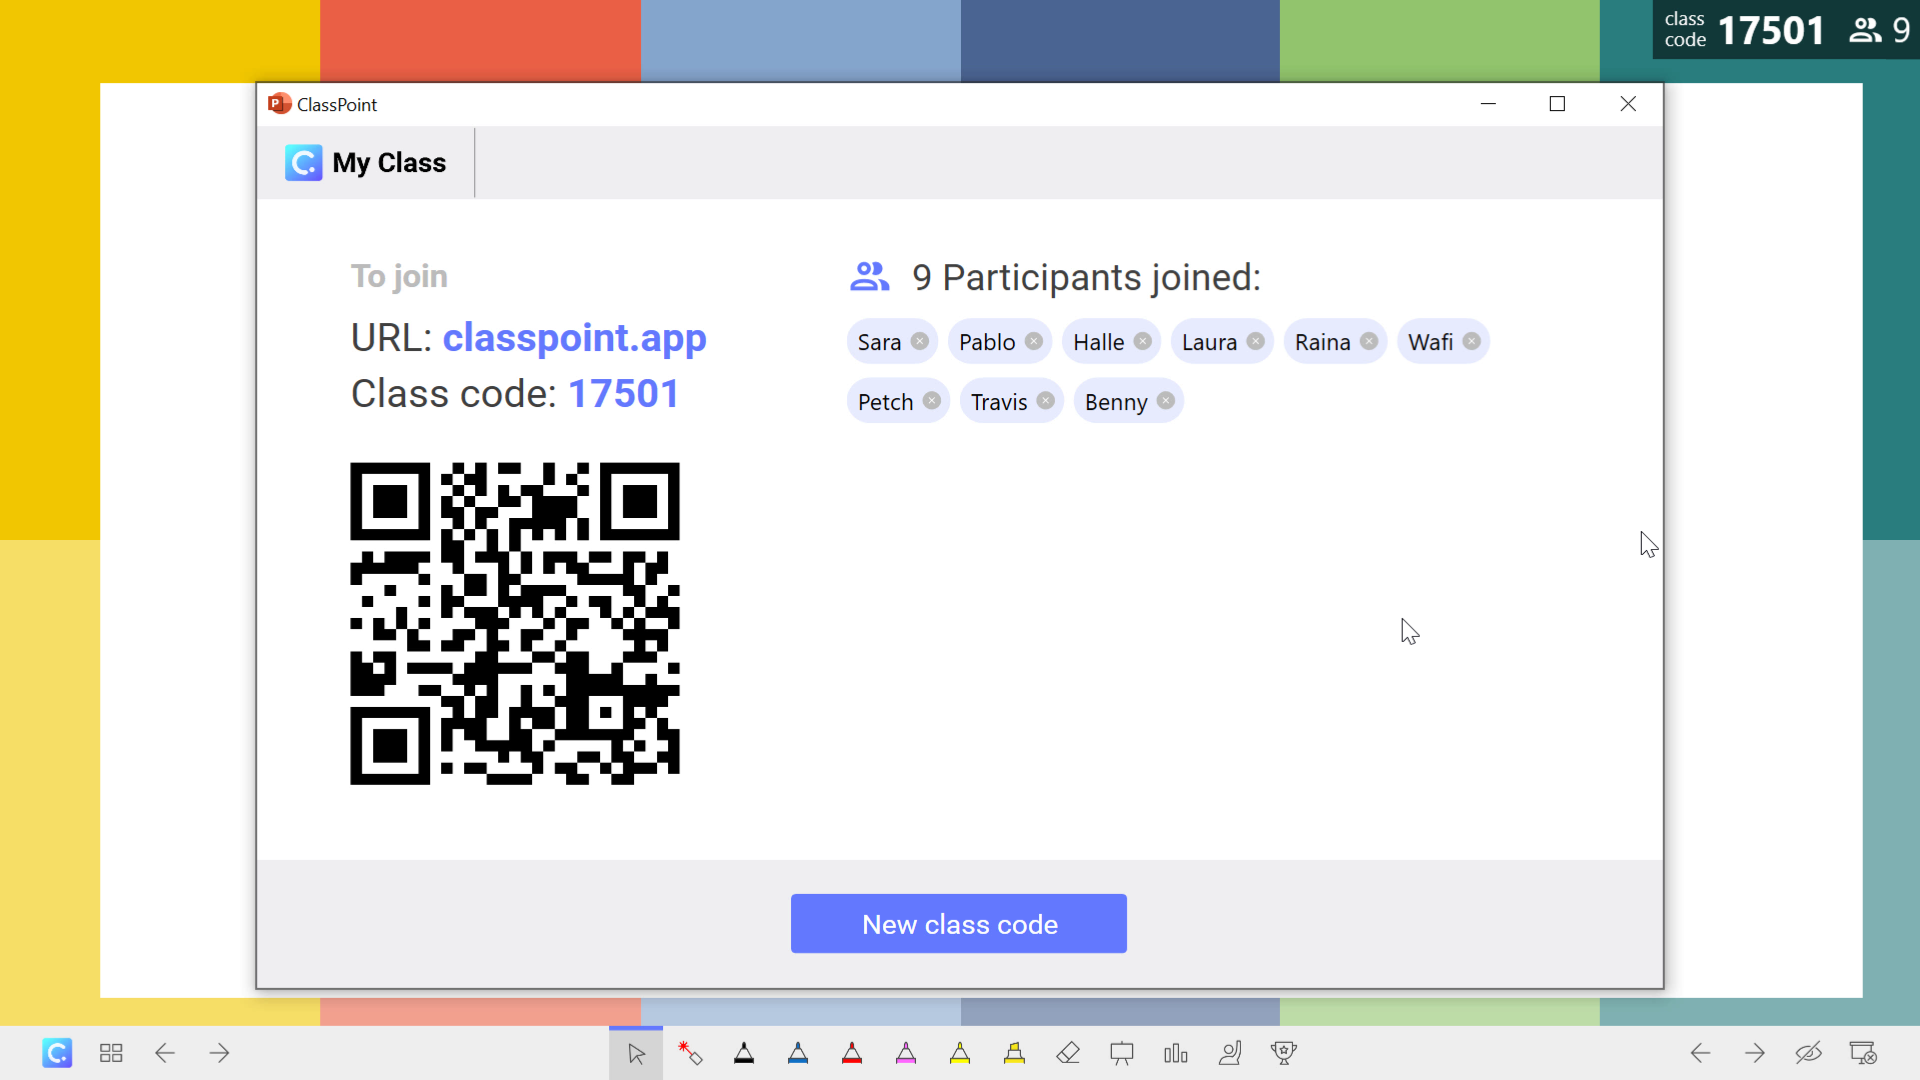Click the ClassPoint toolbar icon in taskbar

pos(55,1054)
